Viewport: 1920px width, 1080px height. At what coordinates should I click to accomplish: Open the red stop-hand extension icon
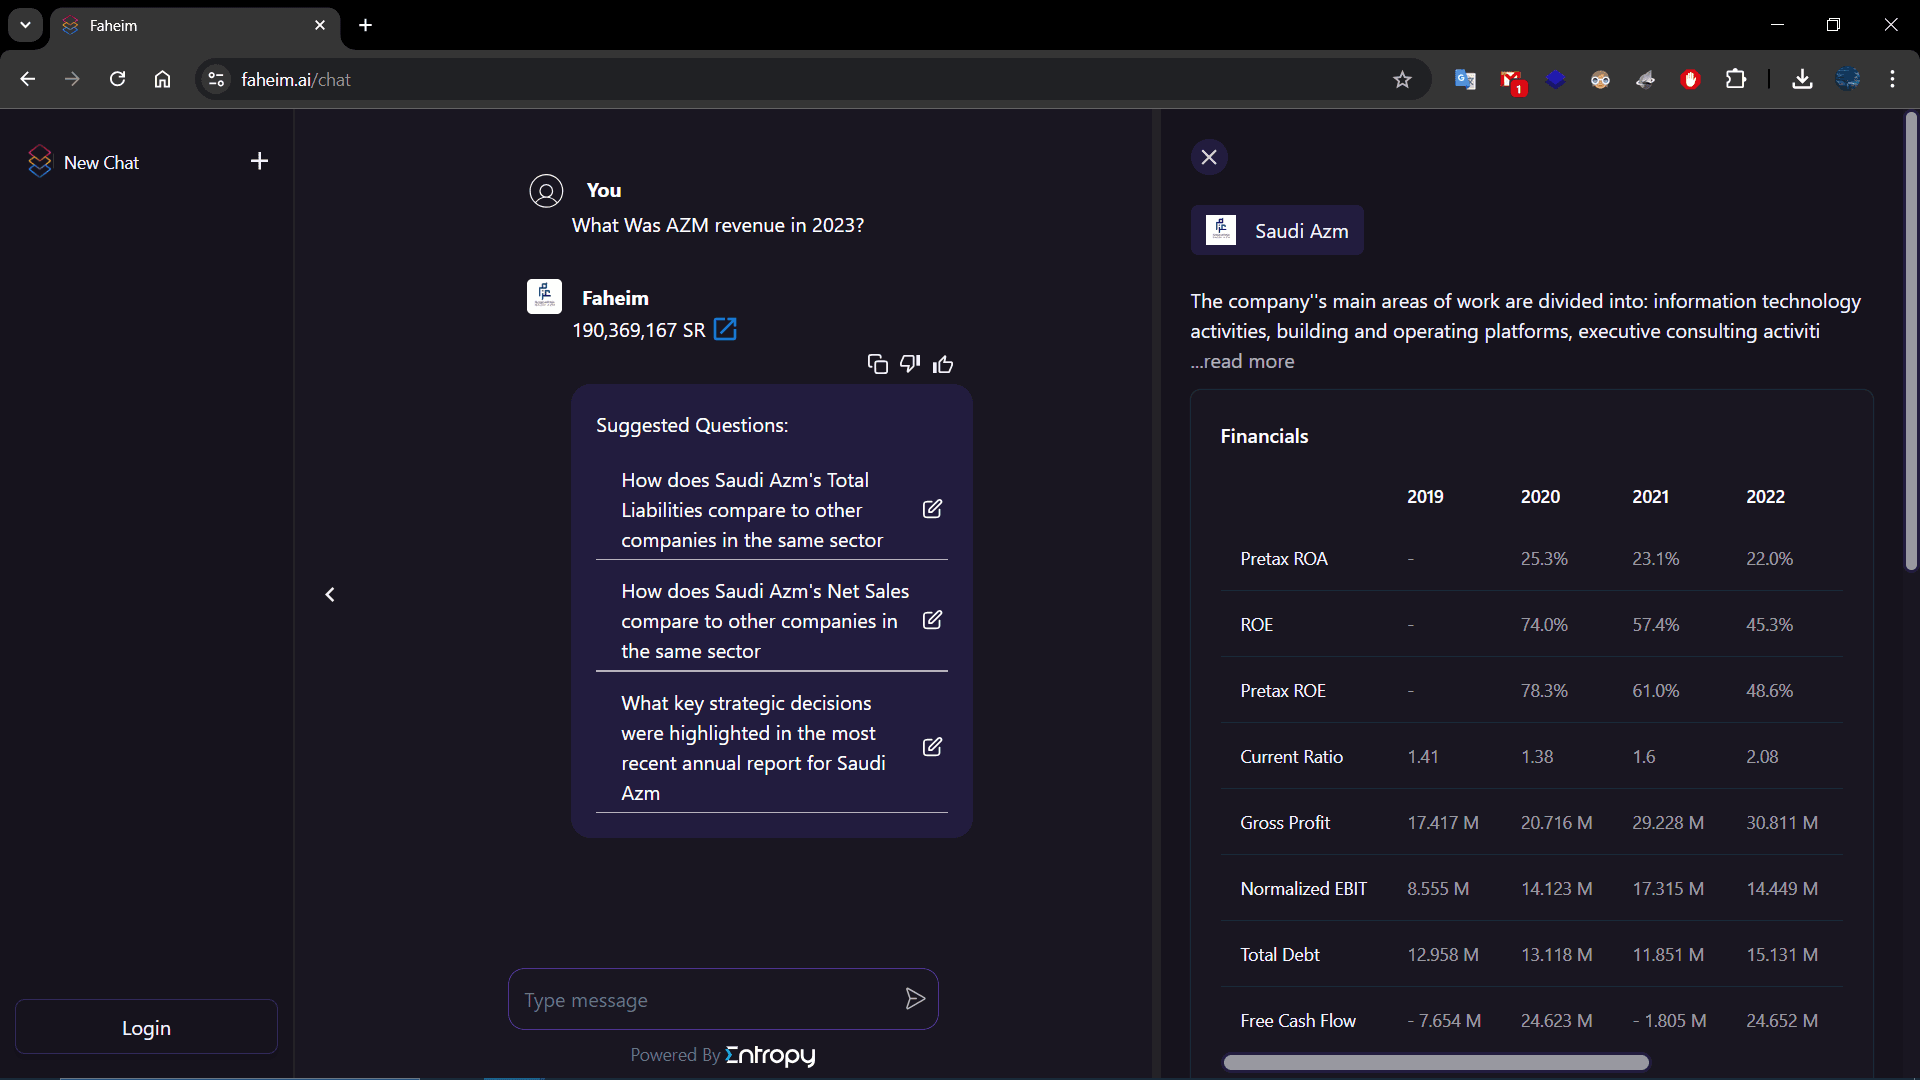[1690, 80]
